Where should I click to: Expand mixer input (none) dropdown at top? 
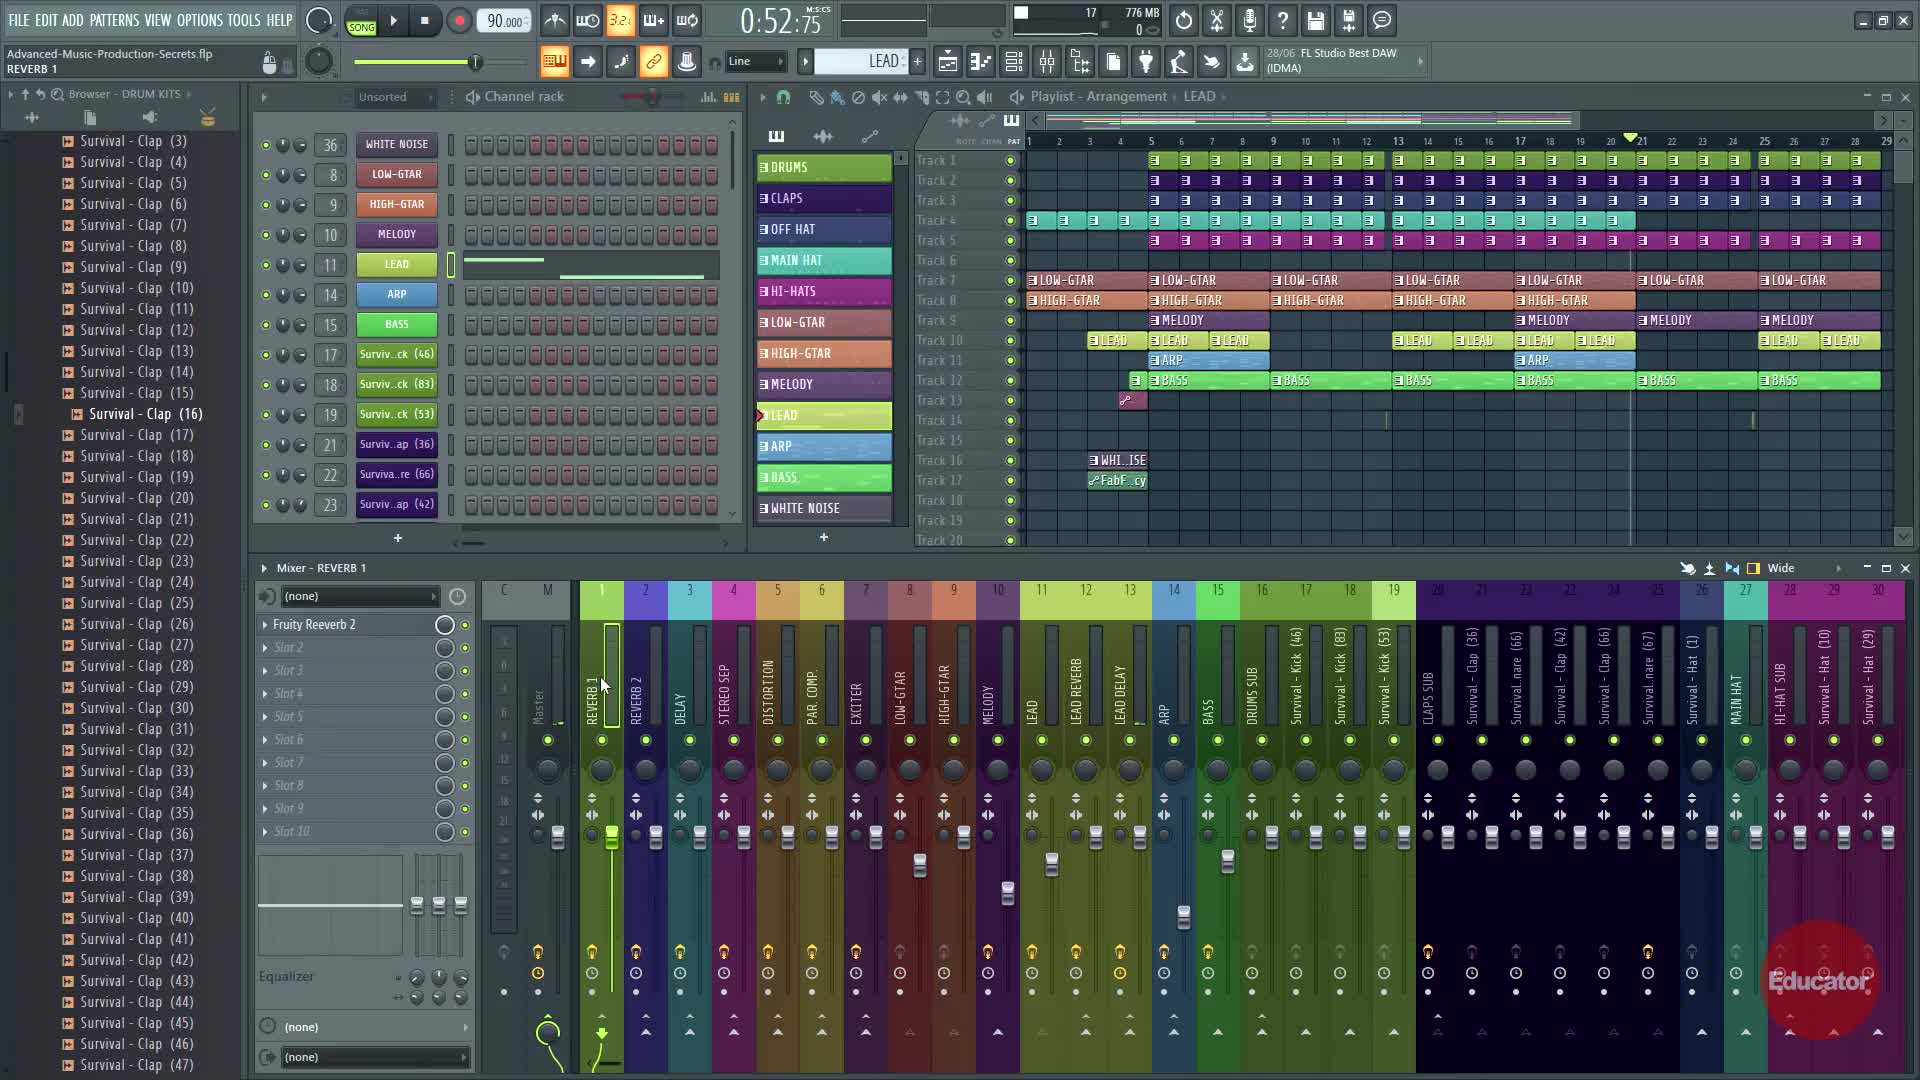coord(360,596)
